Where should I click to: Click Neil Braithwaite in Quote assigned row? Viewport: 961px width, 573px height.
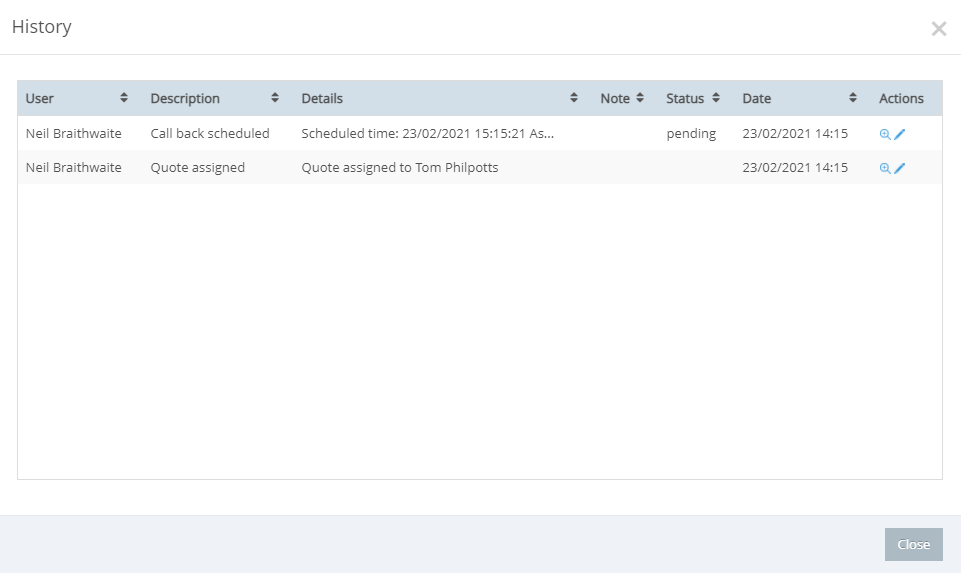tap(74, 167)
